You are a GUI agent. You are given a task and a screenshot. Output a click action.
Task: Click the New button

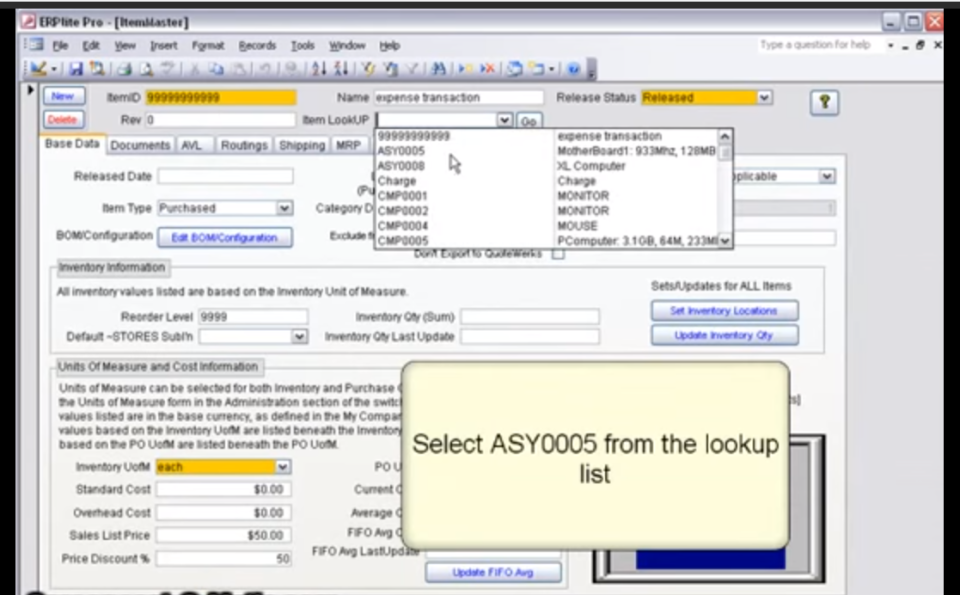[63, 96]
